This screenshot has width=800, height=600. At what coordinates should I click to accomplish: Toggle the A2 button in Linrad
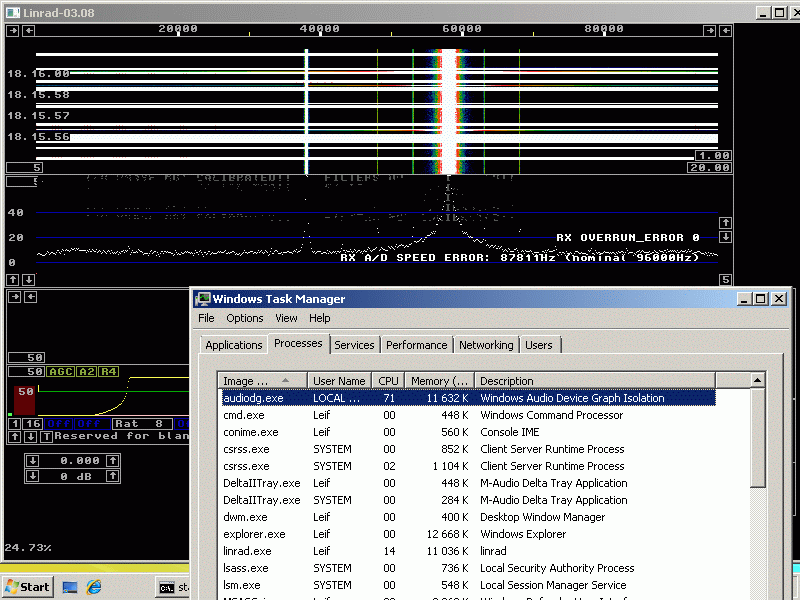(86, 371)
